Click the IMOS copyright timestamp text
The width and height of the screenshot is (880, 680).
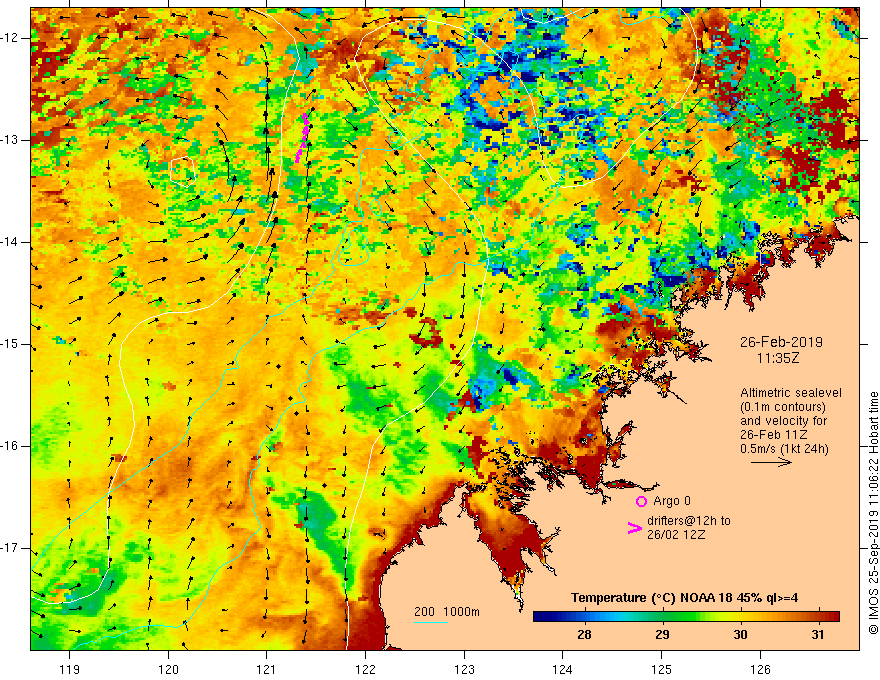coord(873,513)
